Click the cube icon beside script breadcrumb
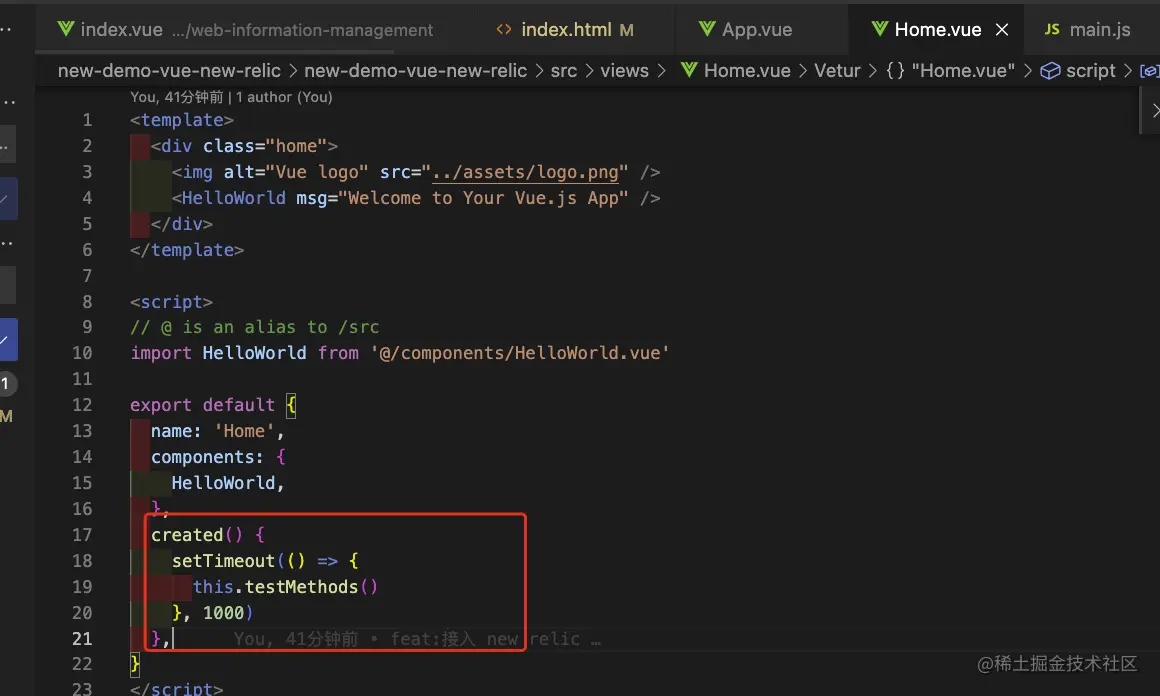The image size is (1160, 696). tap(1050, 70)
